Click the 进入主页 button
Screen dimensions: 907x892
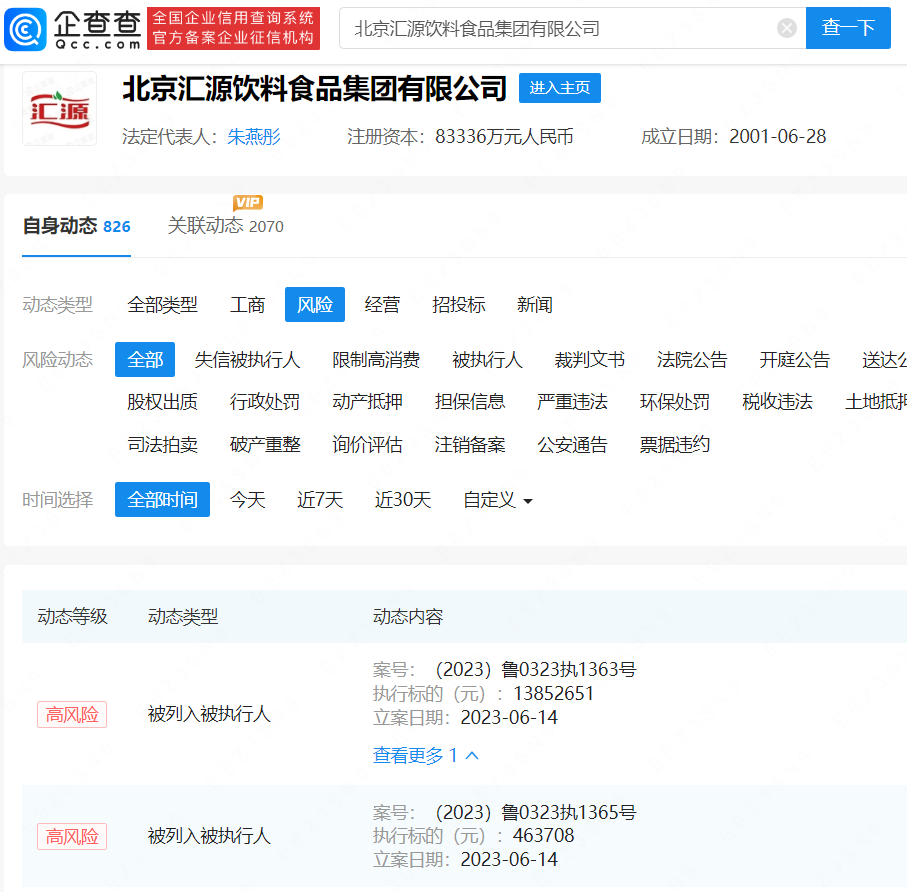click(559, 88)
